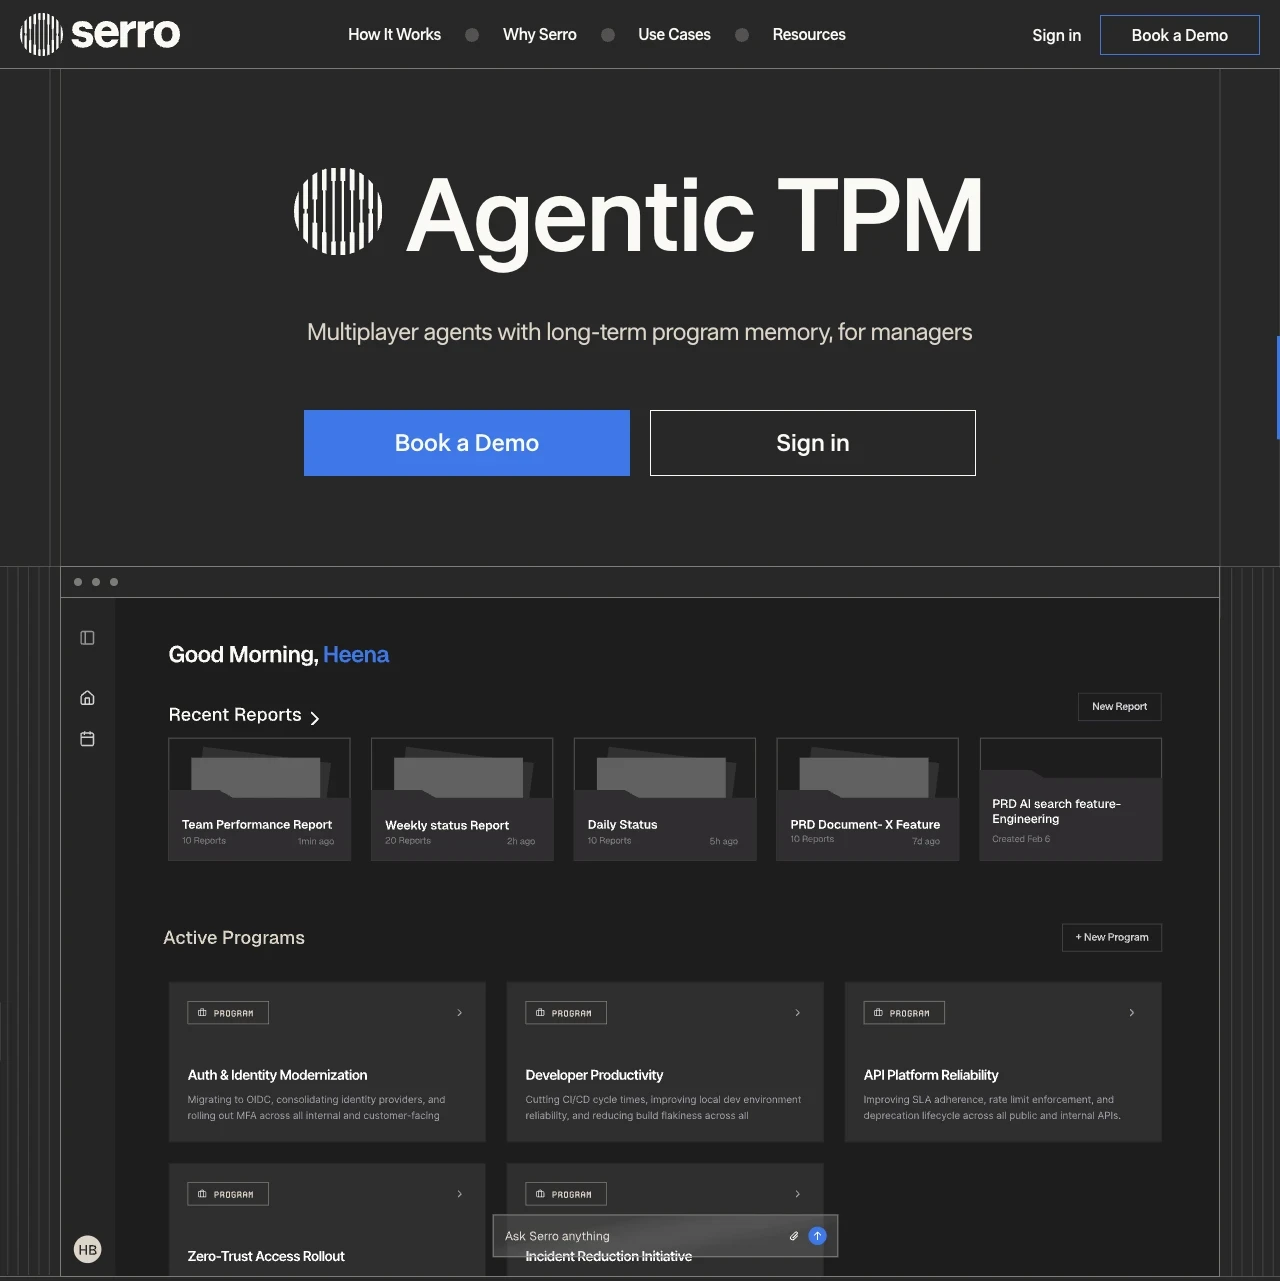
Task: Click the Recent Reports heading
Action: click(235, 715)
